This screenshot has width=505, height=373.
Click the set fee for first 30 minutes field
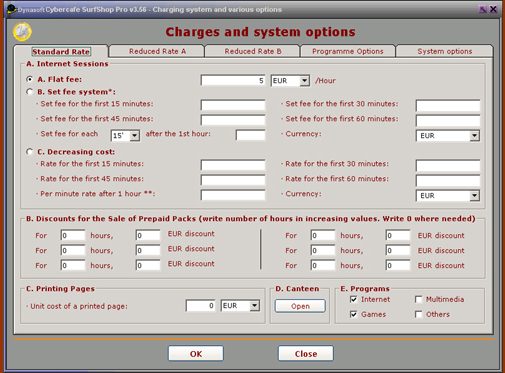448,106
